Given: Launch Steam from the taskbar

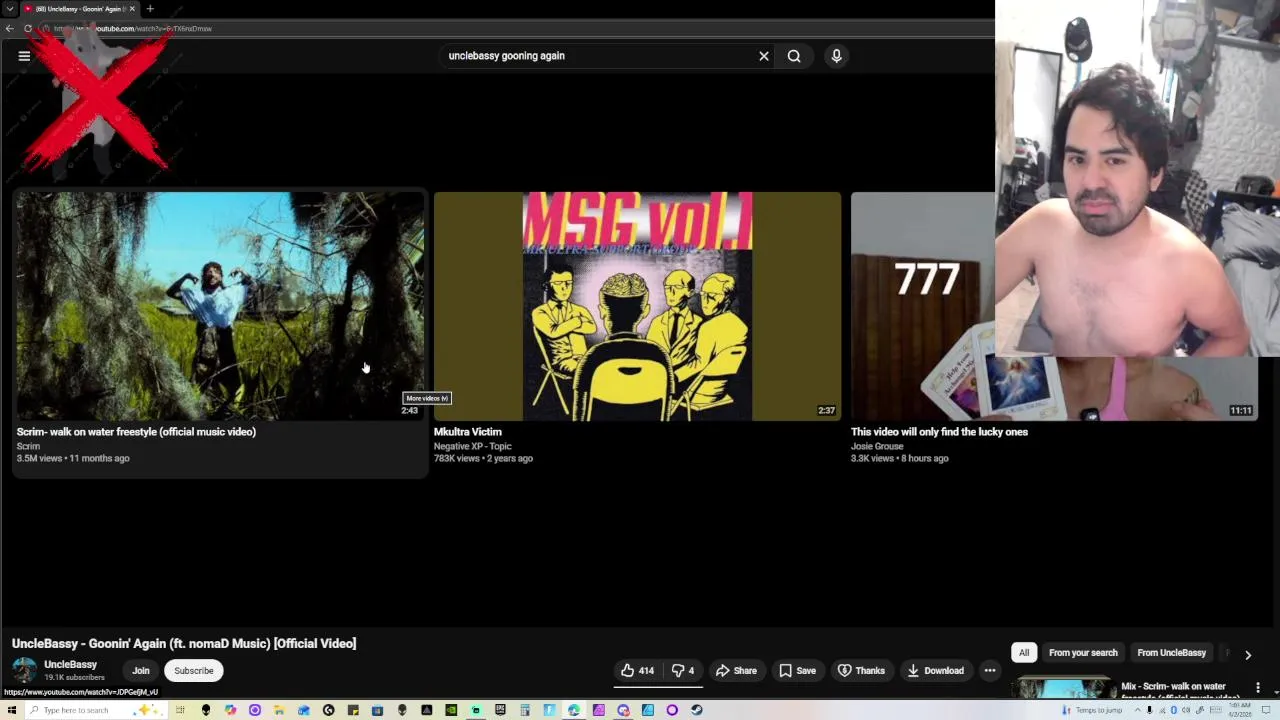Looking at the screenshot, I should (x=697, y=710).
